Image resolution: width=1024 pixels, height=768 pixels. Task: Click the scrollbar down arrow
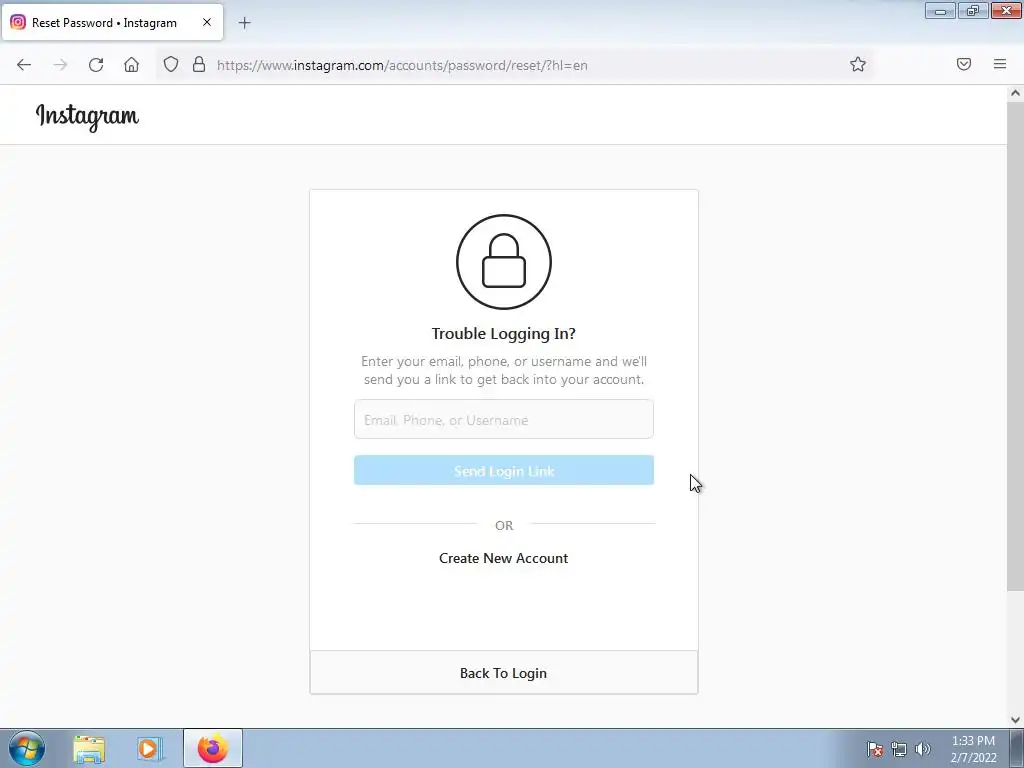[x=1015, y=720]
